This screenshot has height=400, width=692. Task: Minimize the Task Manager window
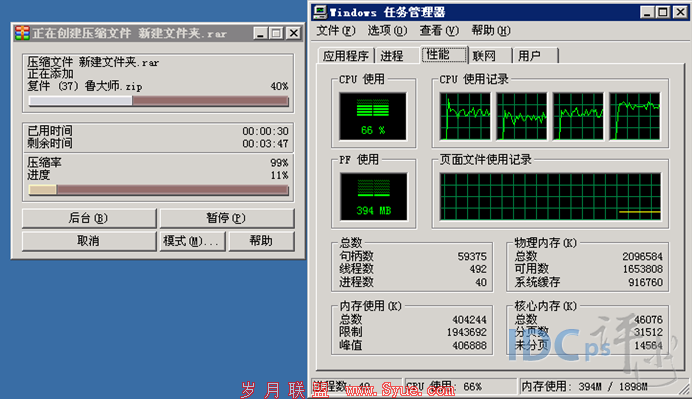click(647, 12)
